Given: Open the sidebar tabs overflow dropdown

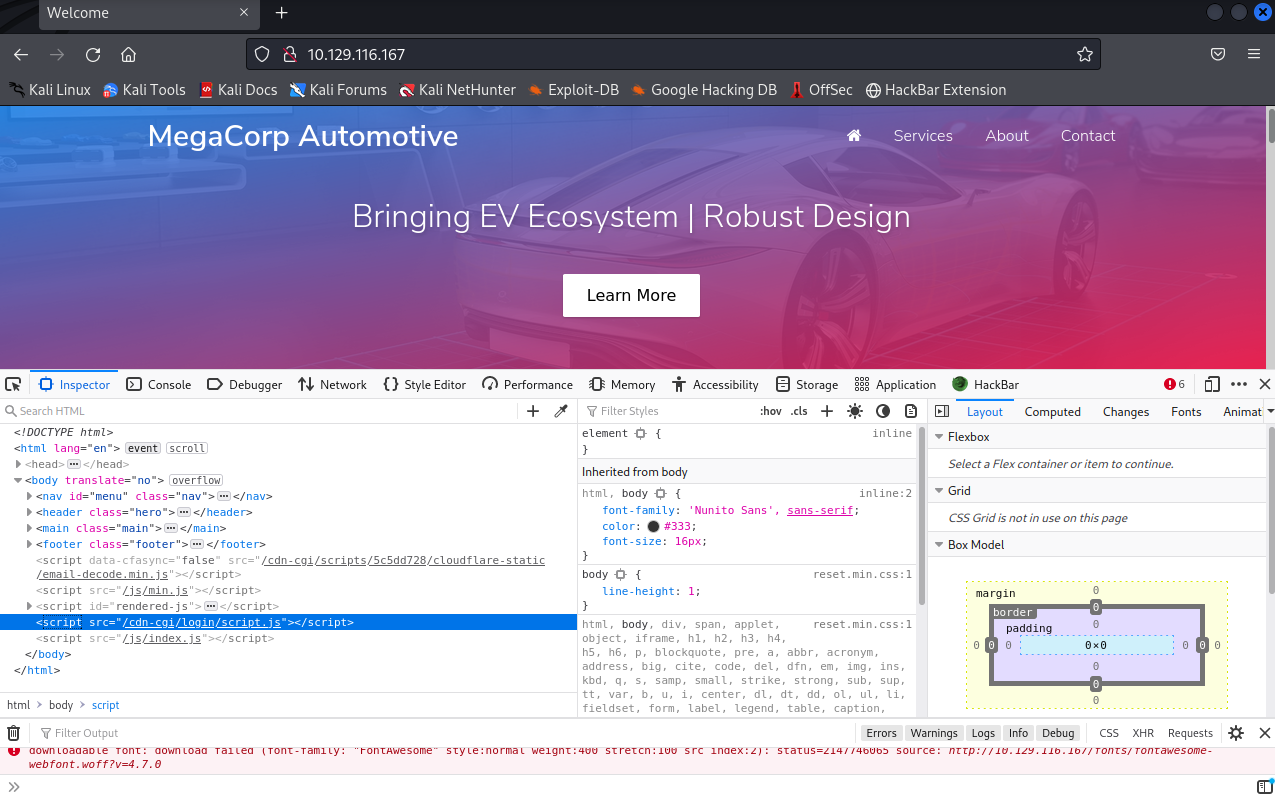Looking at the screenshot, I should click(1270, 411).
